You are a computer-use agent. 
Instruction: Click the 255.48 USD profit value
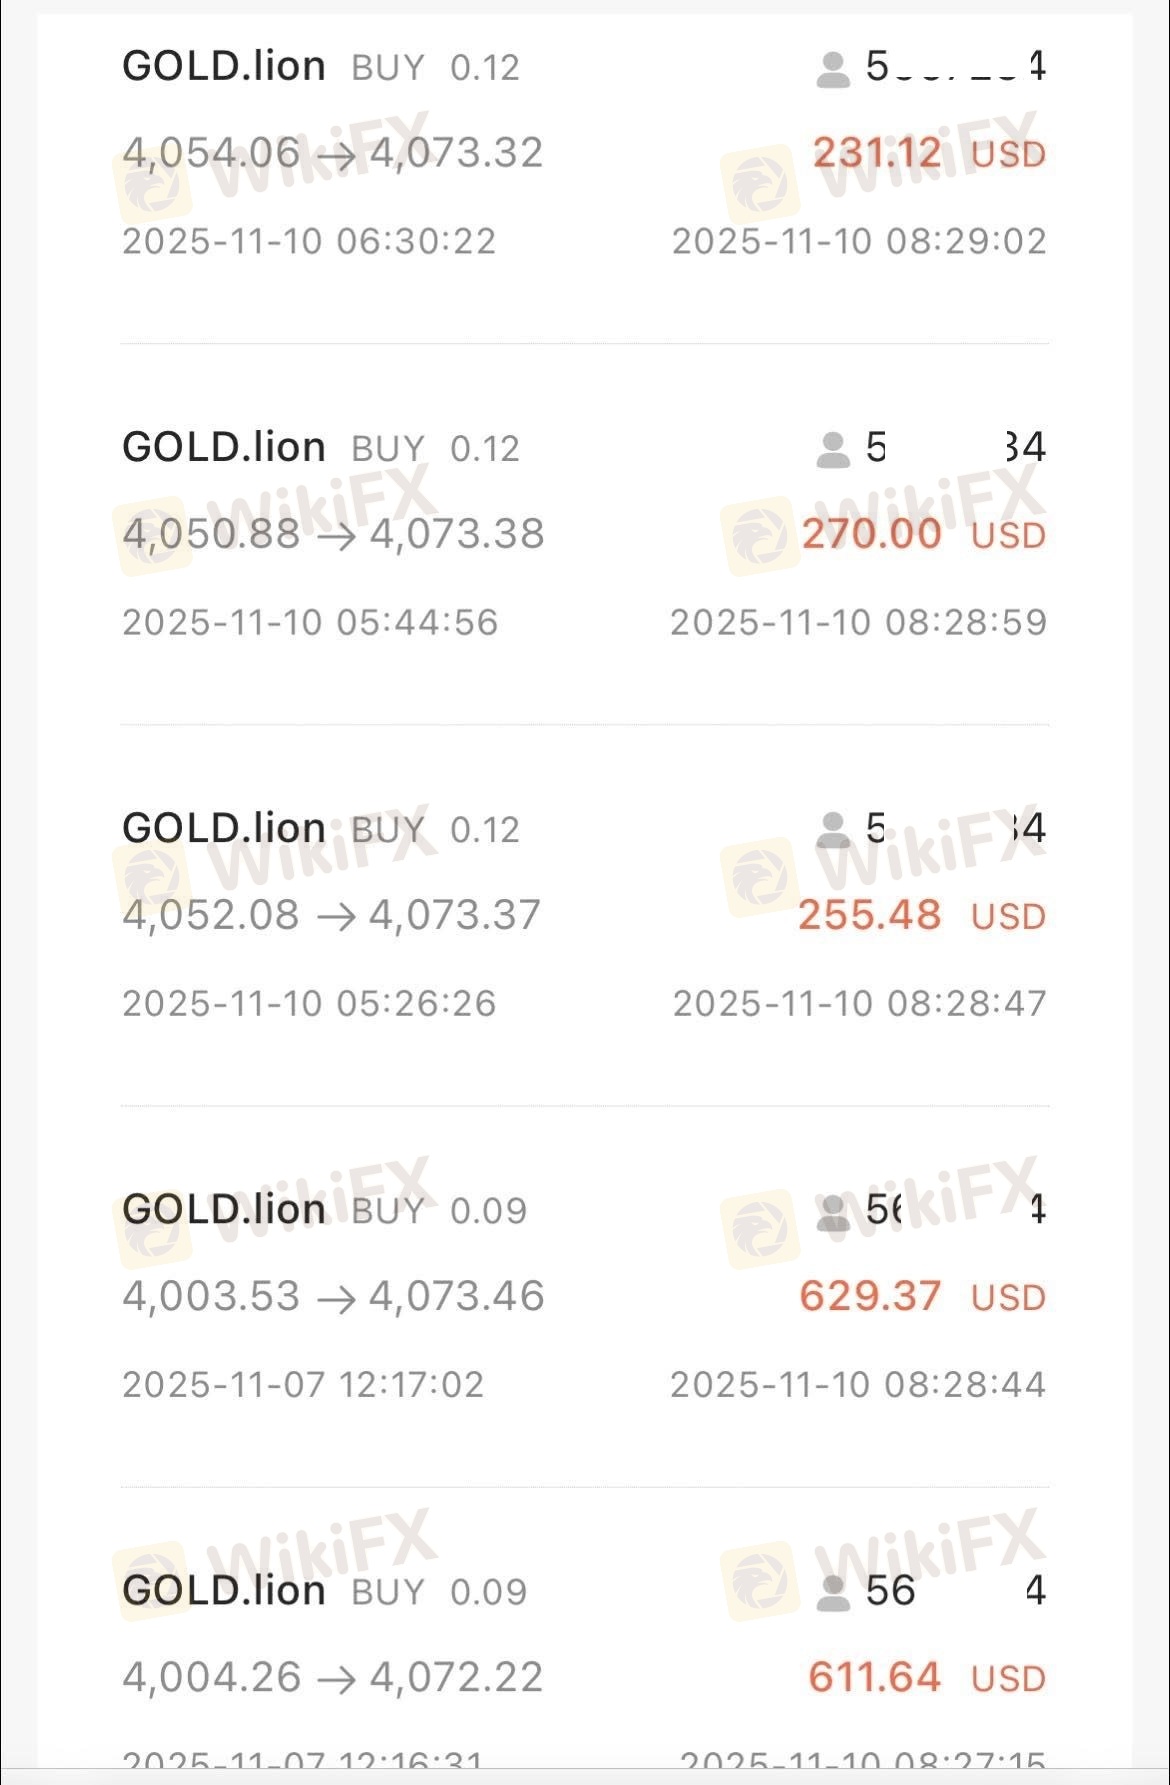tap(869, 915)
